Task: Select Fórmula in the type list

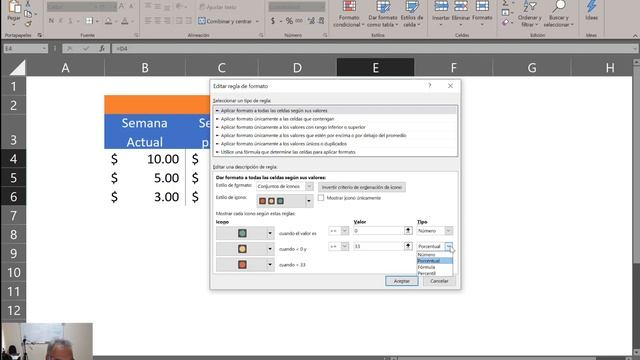Action: (x=435, y=267)
